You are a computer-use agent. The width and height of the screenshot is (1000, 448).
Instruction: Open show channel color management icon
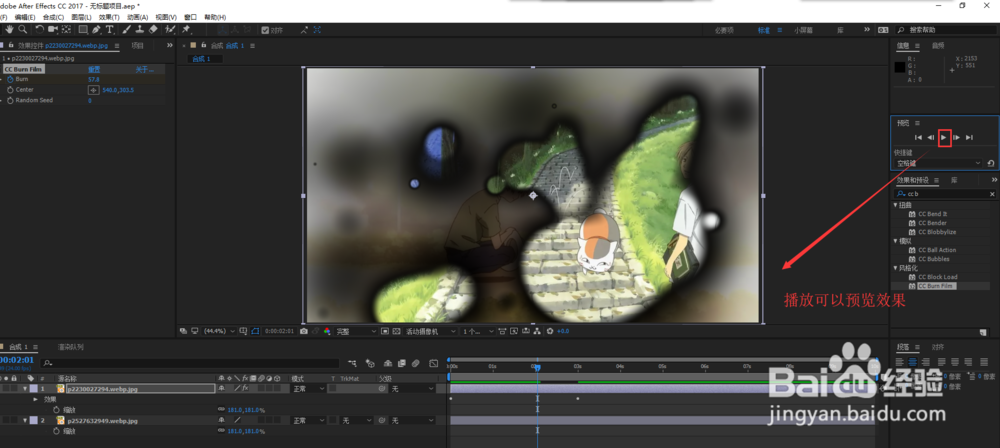pos(327,331)
